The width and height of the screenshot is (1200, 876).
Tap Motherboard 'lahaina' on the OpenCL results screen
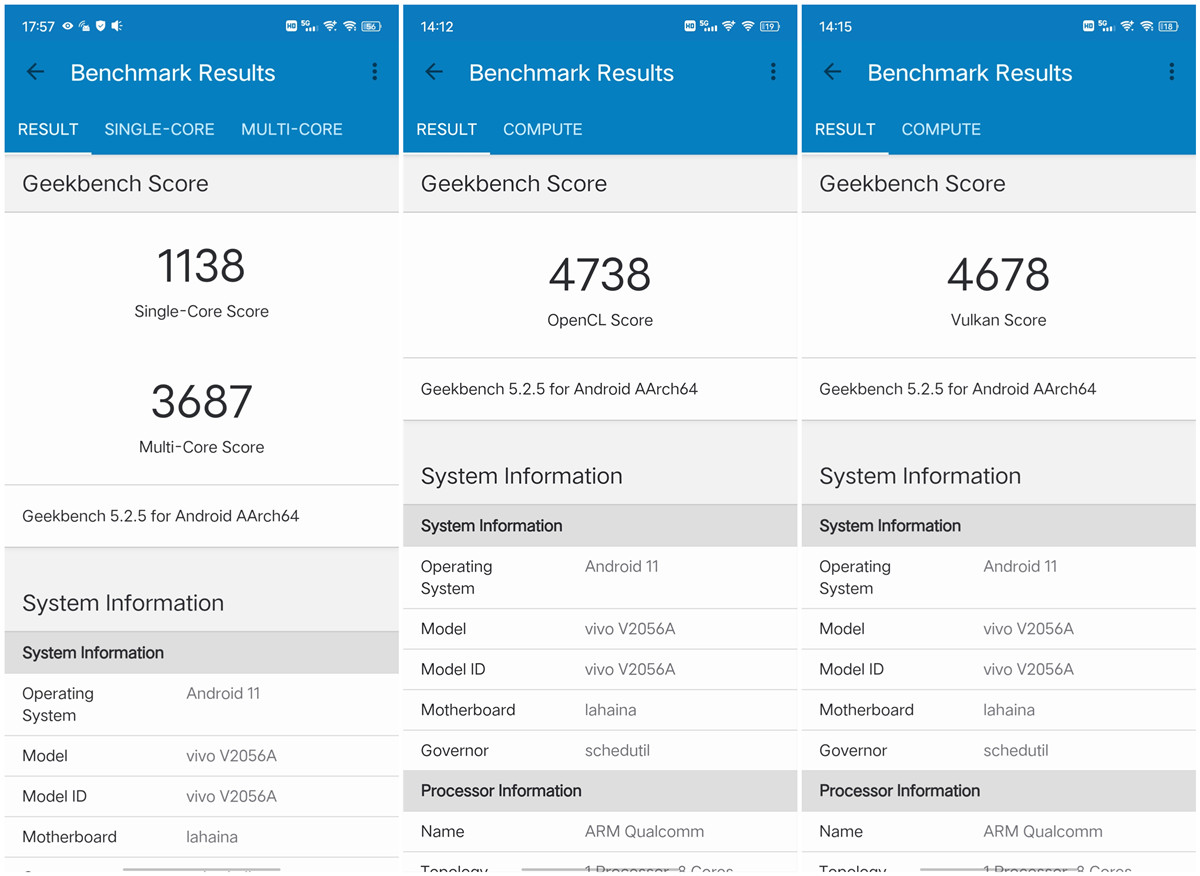610,710
